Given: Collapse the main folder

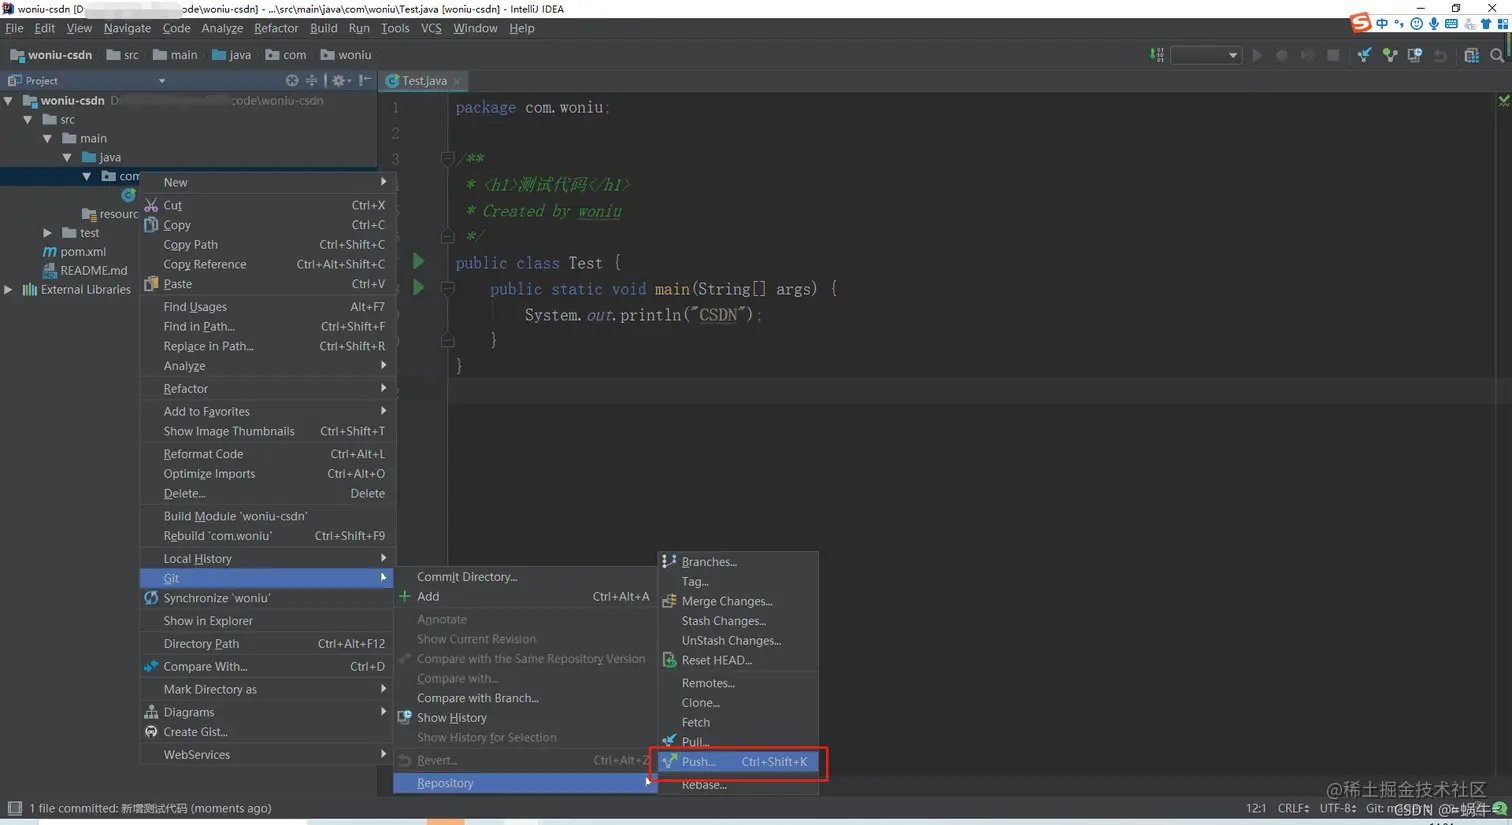Looking at the screenshot, I should pos(47,138).
